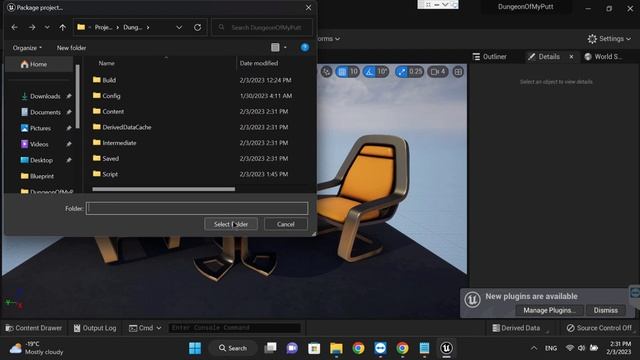This screenshot has height=360, width=640.
Task: Open Windows Start menu
Action: point(195,348)
